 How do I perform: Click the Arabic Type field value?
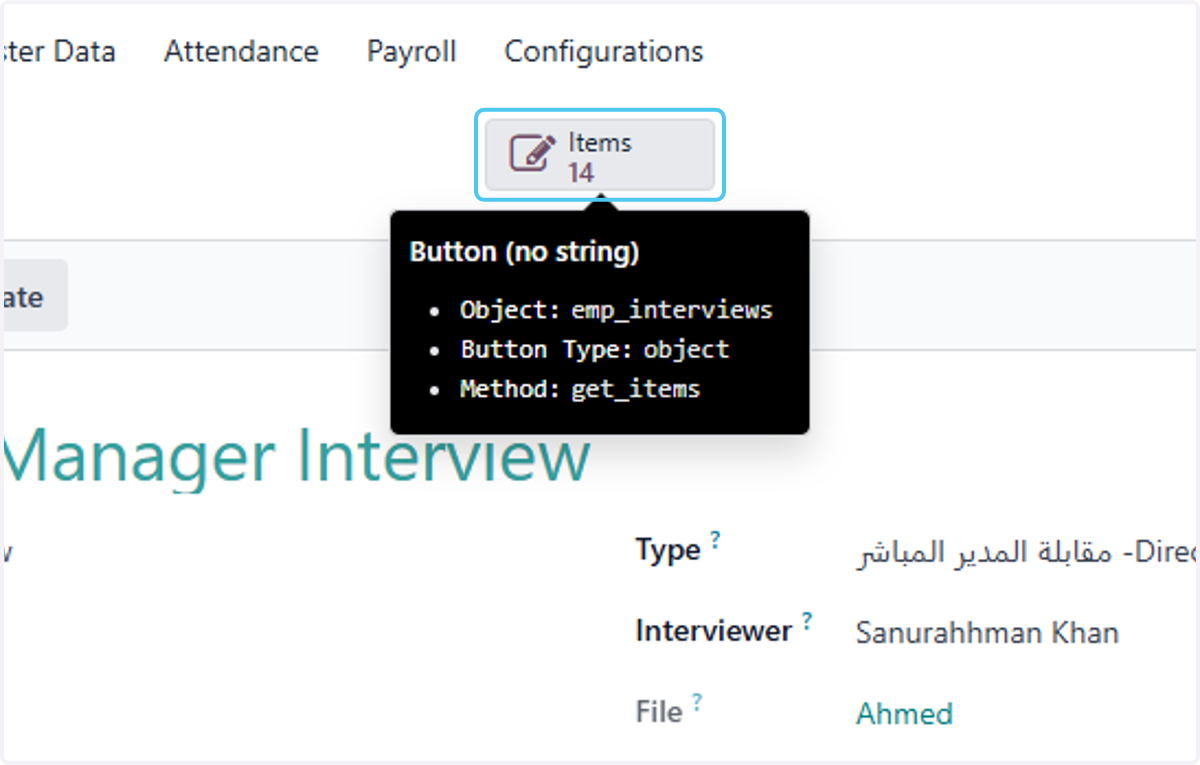(x=1027, y=551)
